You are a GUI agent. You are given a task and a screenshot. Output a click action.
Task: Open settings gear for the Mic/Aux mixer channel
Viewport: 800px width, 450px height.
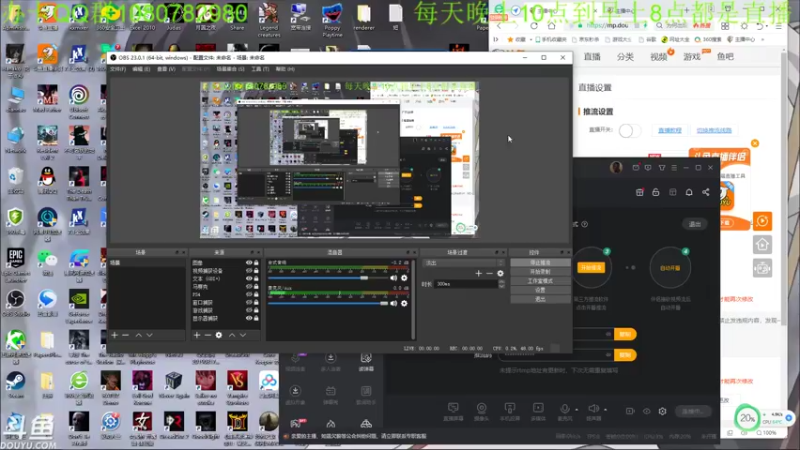click(x=404, y=304)
